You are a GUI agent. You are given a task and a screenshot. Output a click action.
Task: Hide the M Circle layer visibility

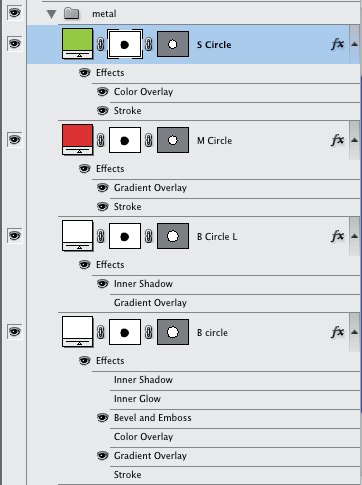point(14,140)
